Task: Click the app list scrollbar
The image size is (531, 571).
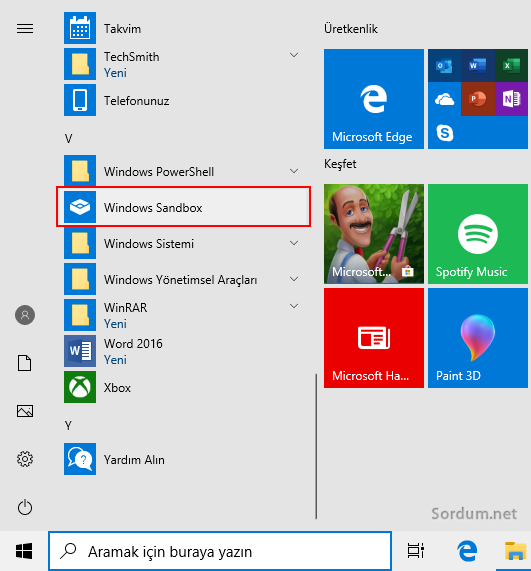Action: [316, 446]
